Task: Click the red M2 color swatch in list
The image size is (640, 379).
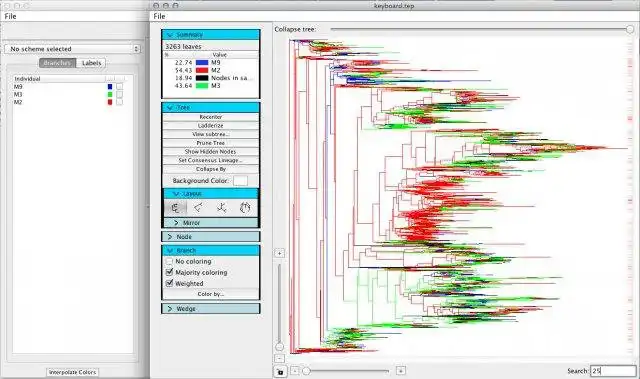Action: point(110,102)
